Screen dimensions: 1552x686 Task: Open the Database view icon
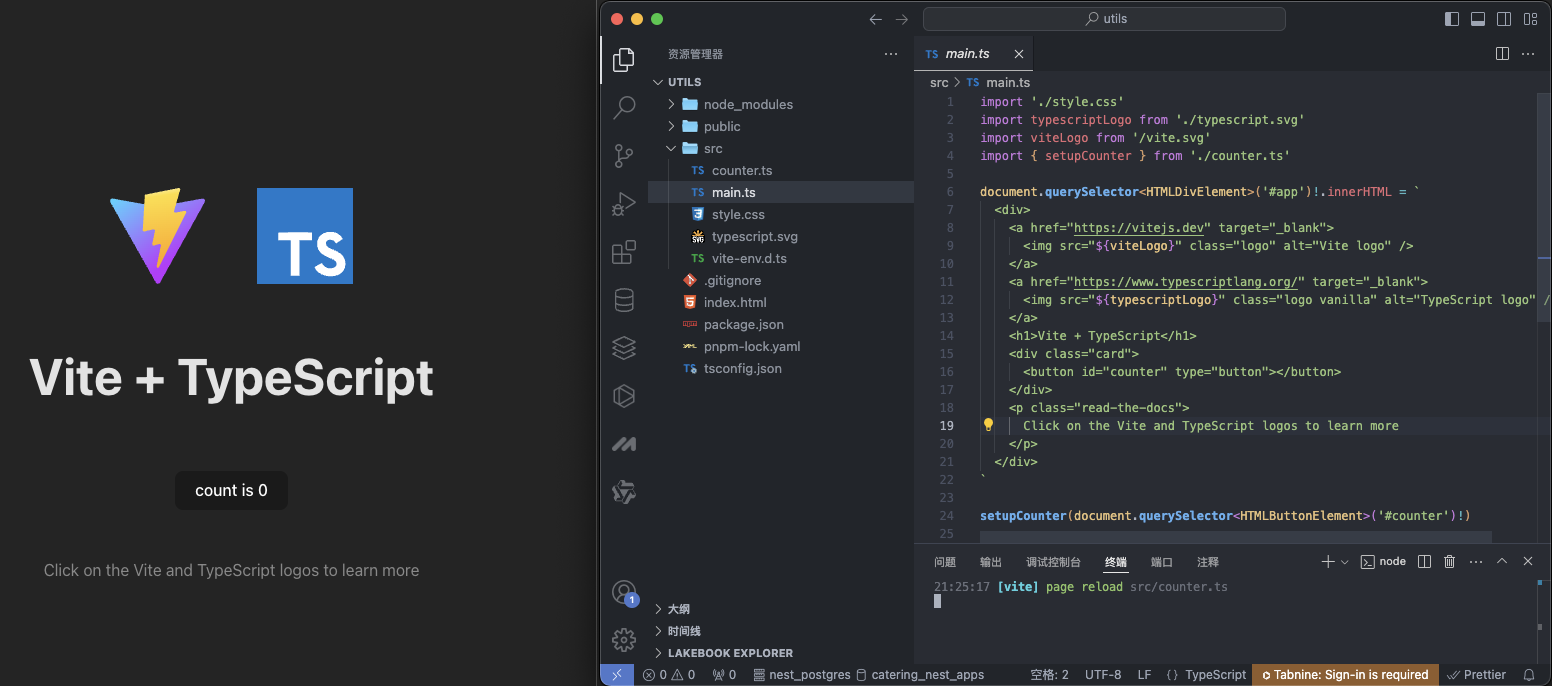[624, 300]
